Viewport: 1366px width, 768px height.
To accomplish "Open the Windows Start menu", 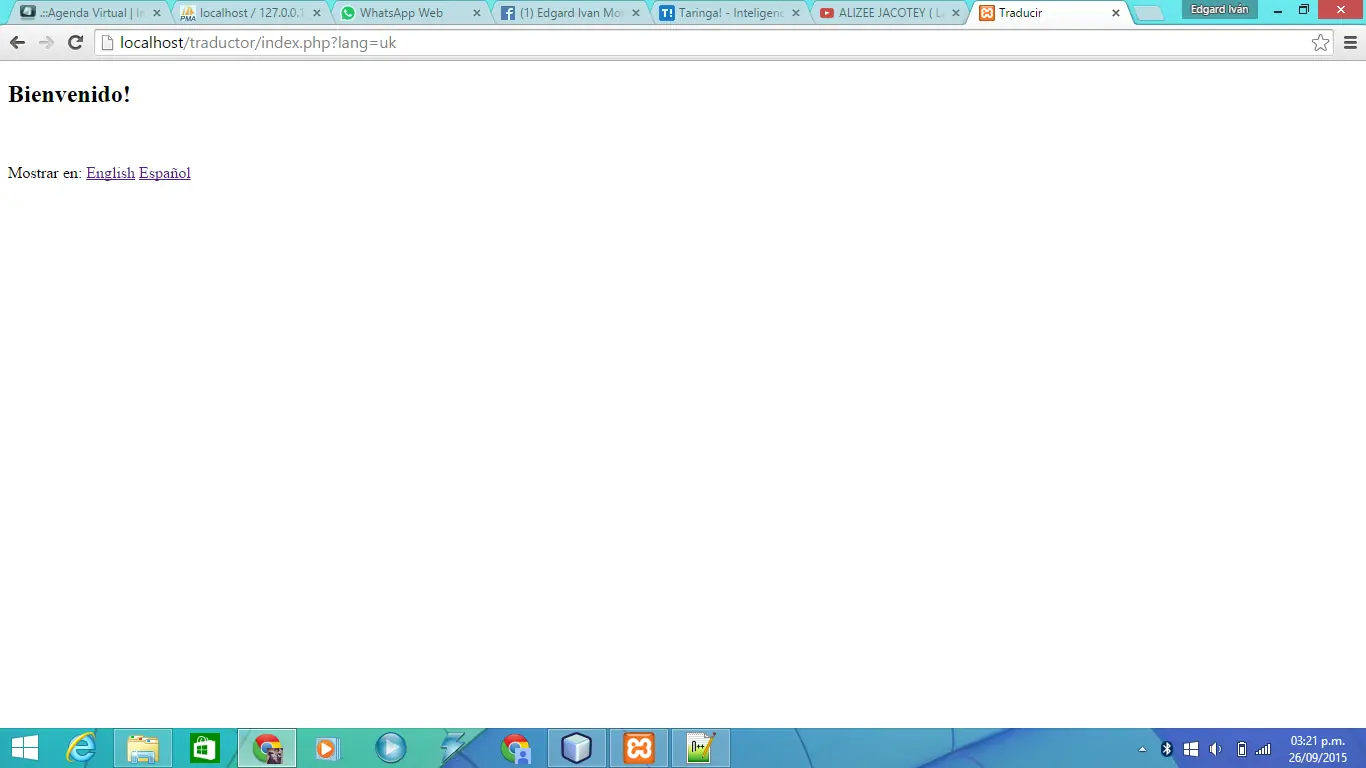I will tap(25, 748).
